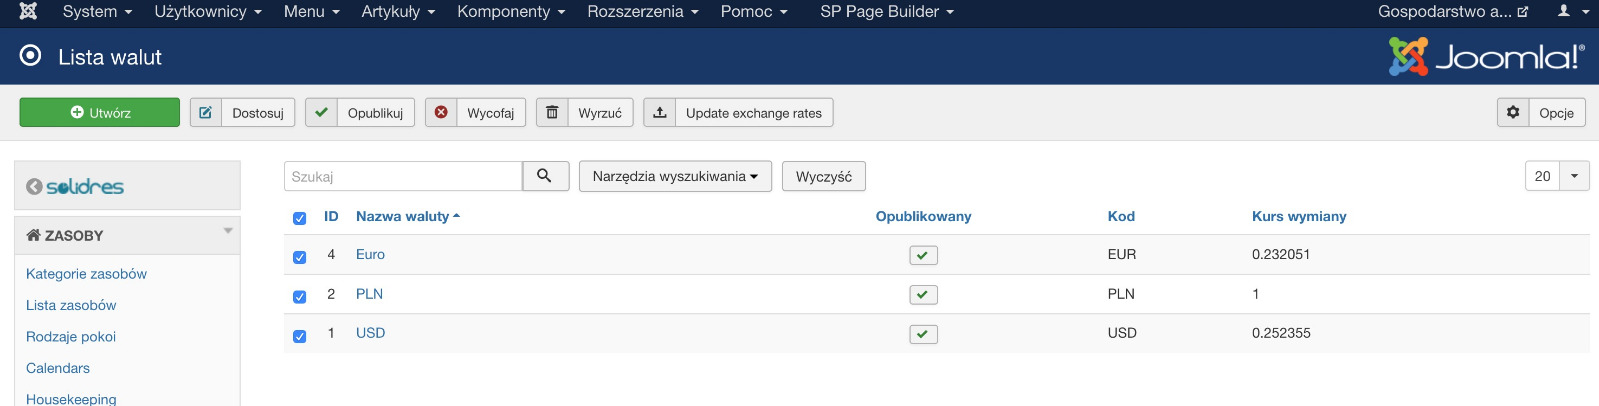Collapse the ZASOBY sidebar section
The height and width of the screenshot is (406, 1599).
click(228, 231)
